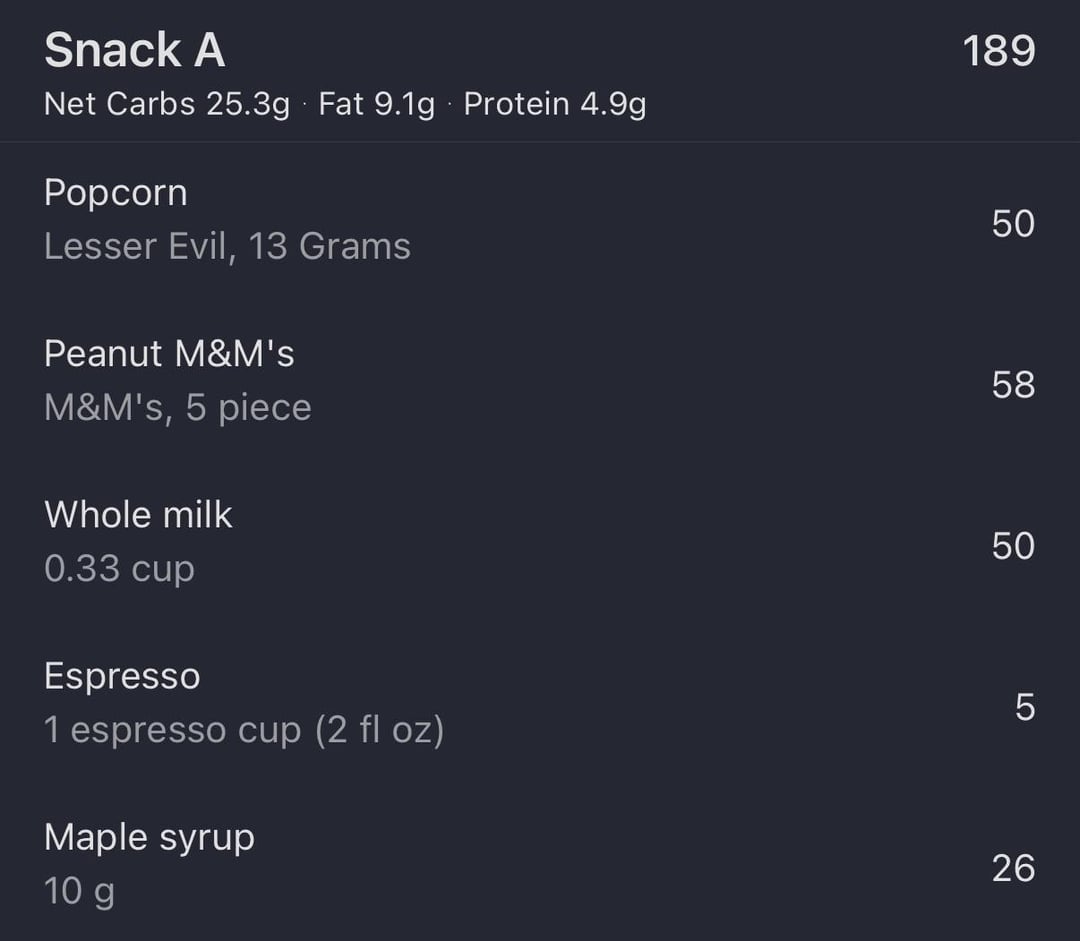Click the Popcorn calorie count of 50
1080x941 pixels.
click(1012, 223)
